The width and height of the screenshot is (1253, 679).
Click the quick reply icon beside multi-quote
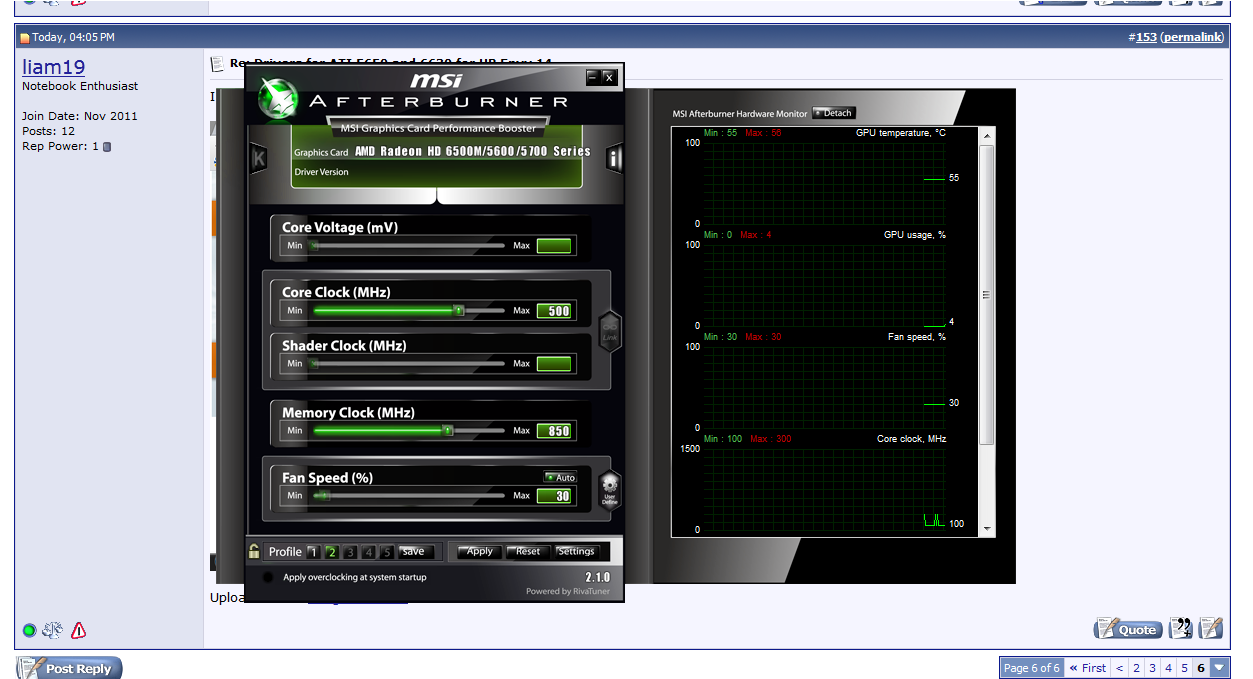[1211, 628]
